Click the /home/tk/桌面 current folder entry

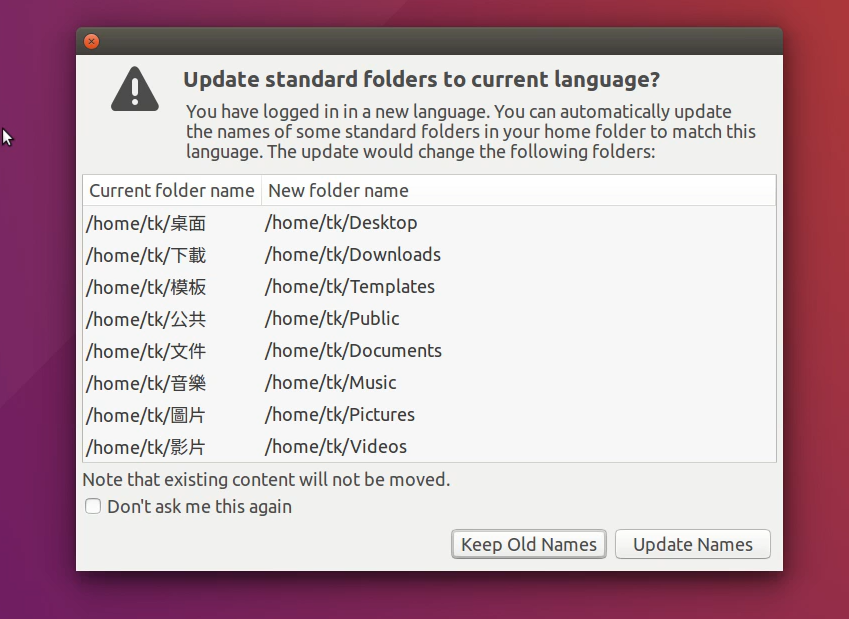[146, 223]
